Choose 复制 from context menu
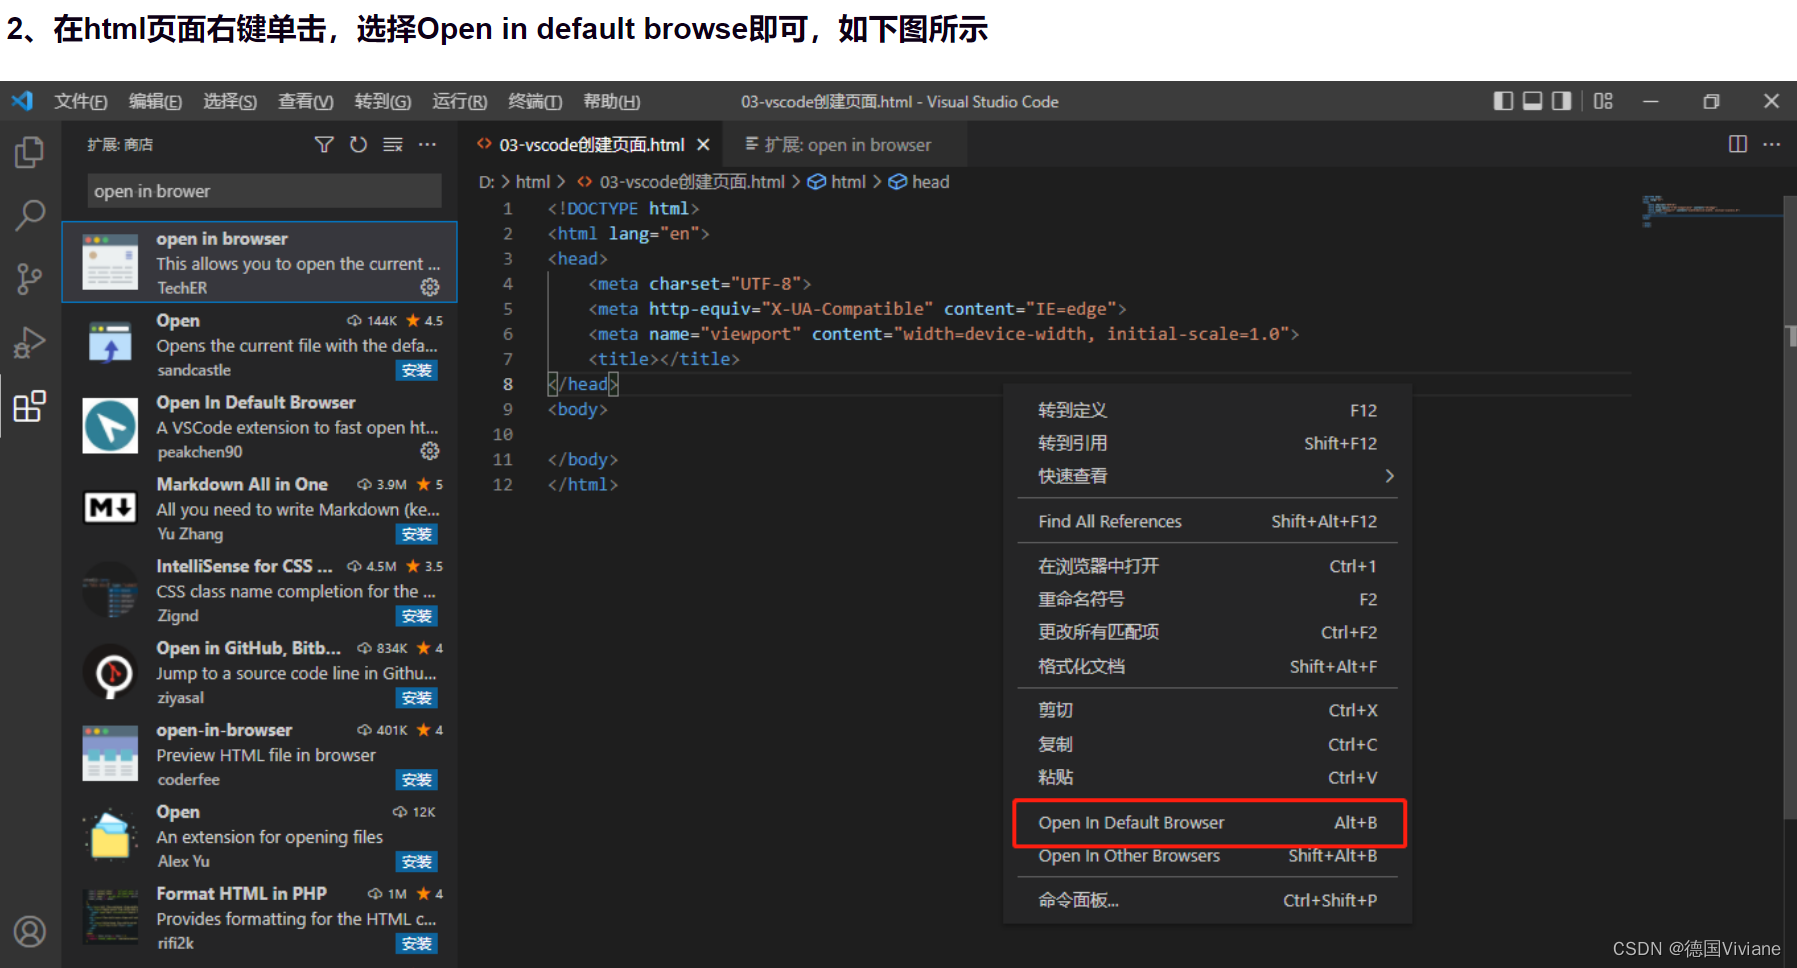This screenshot has width=1797, height=968. click(1207, 744)
